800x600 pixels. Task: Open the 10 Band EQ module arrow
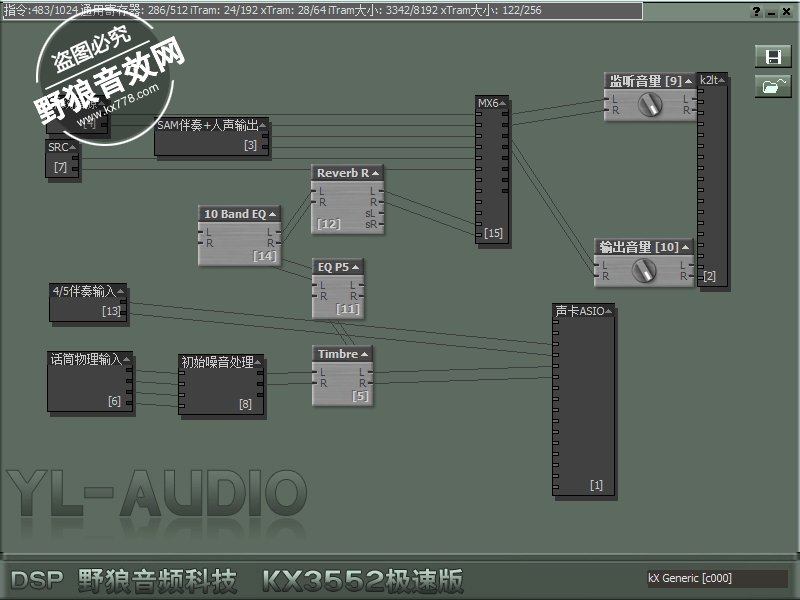[x=272, y=214]
